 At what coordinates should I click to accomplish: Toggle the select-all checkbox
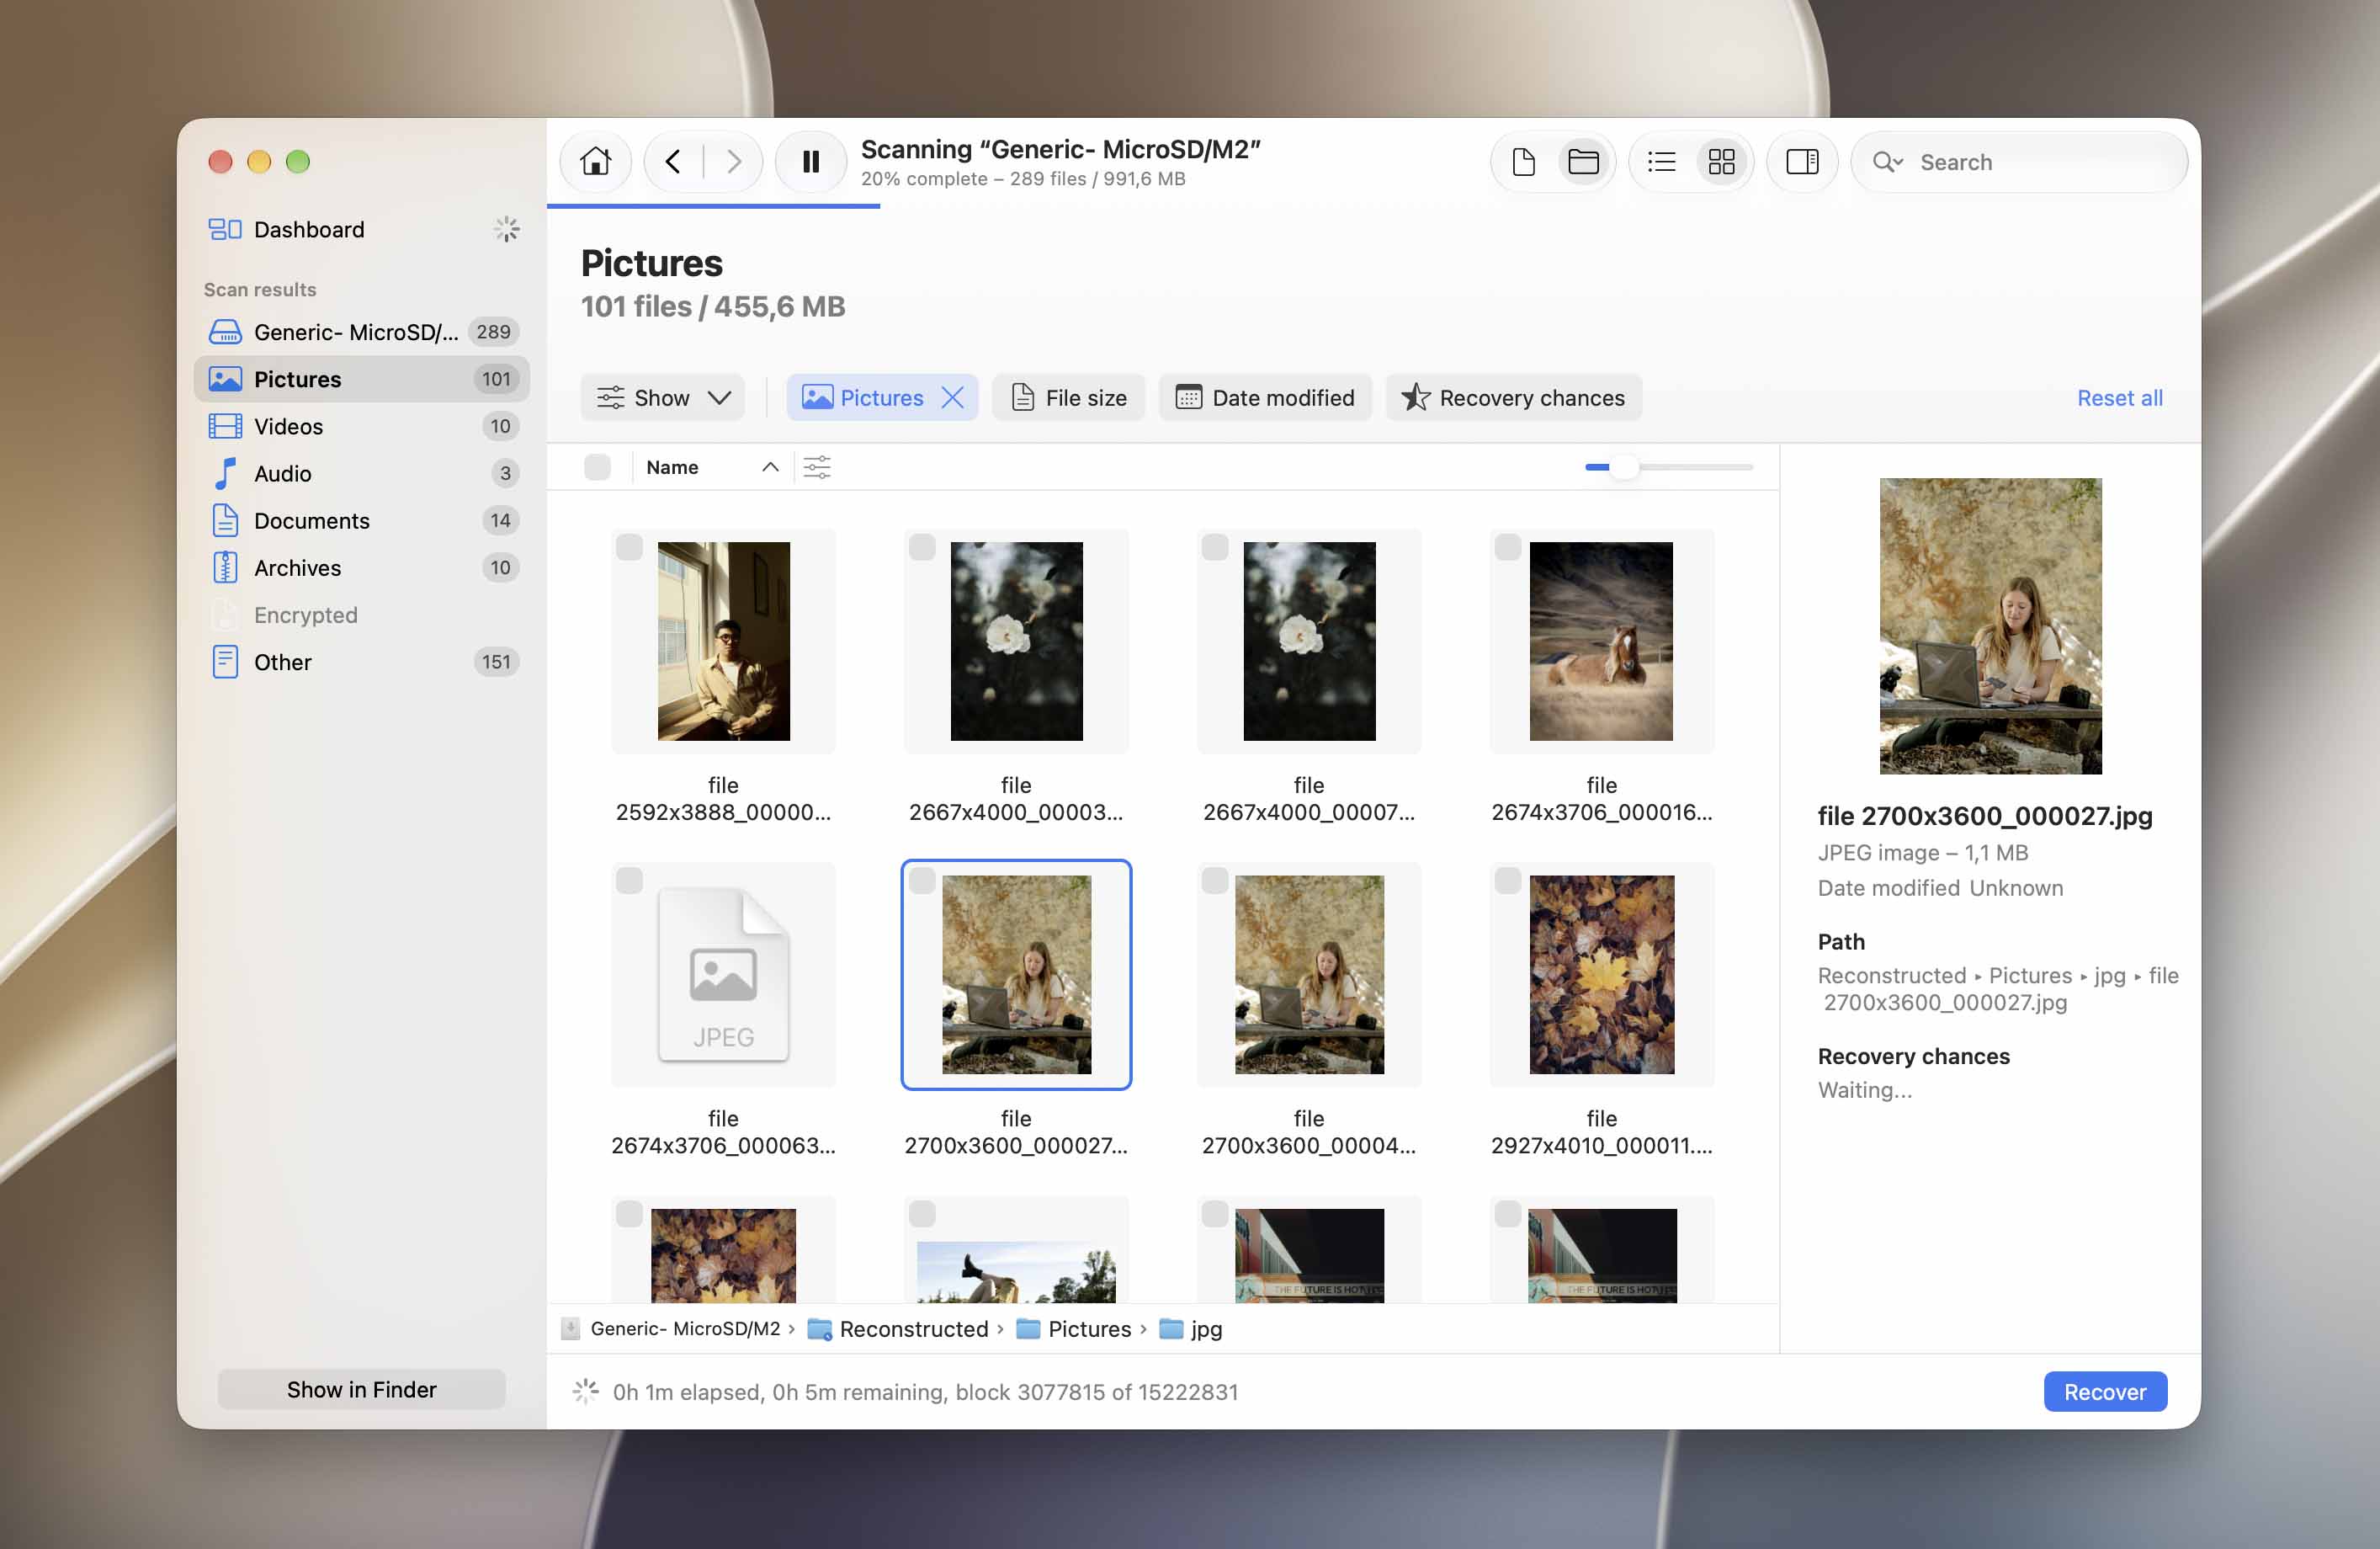coord(597,467)
